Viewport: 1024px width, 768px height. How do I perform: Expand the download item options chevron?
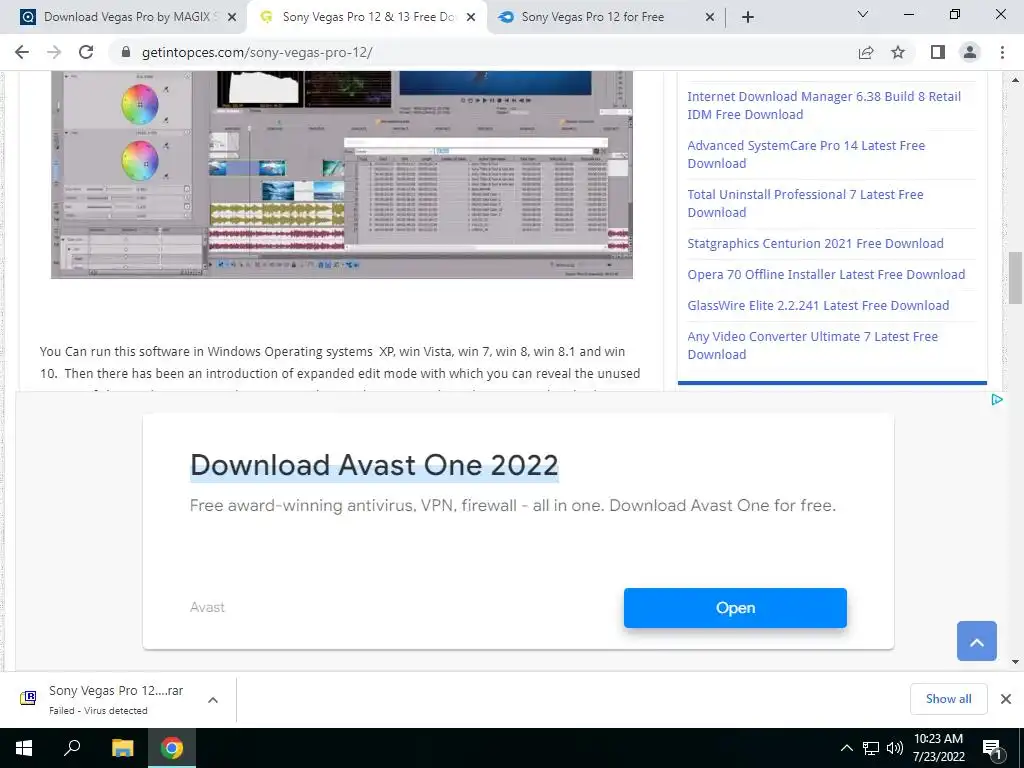(x=213, y=699)
